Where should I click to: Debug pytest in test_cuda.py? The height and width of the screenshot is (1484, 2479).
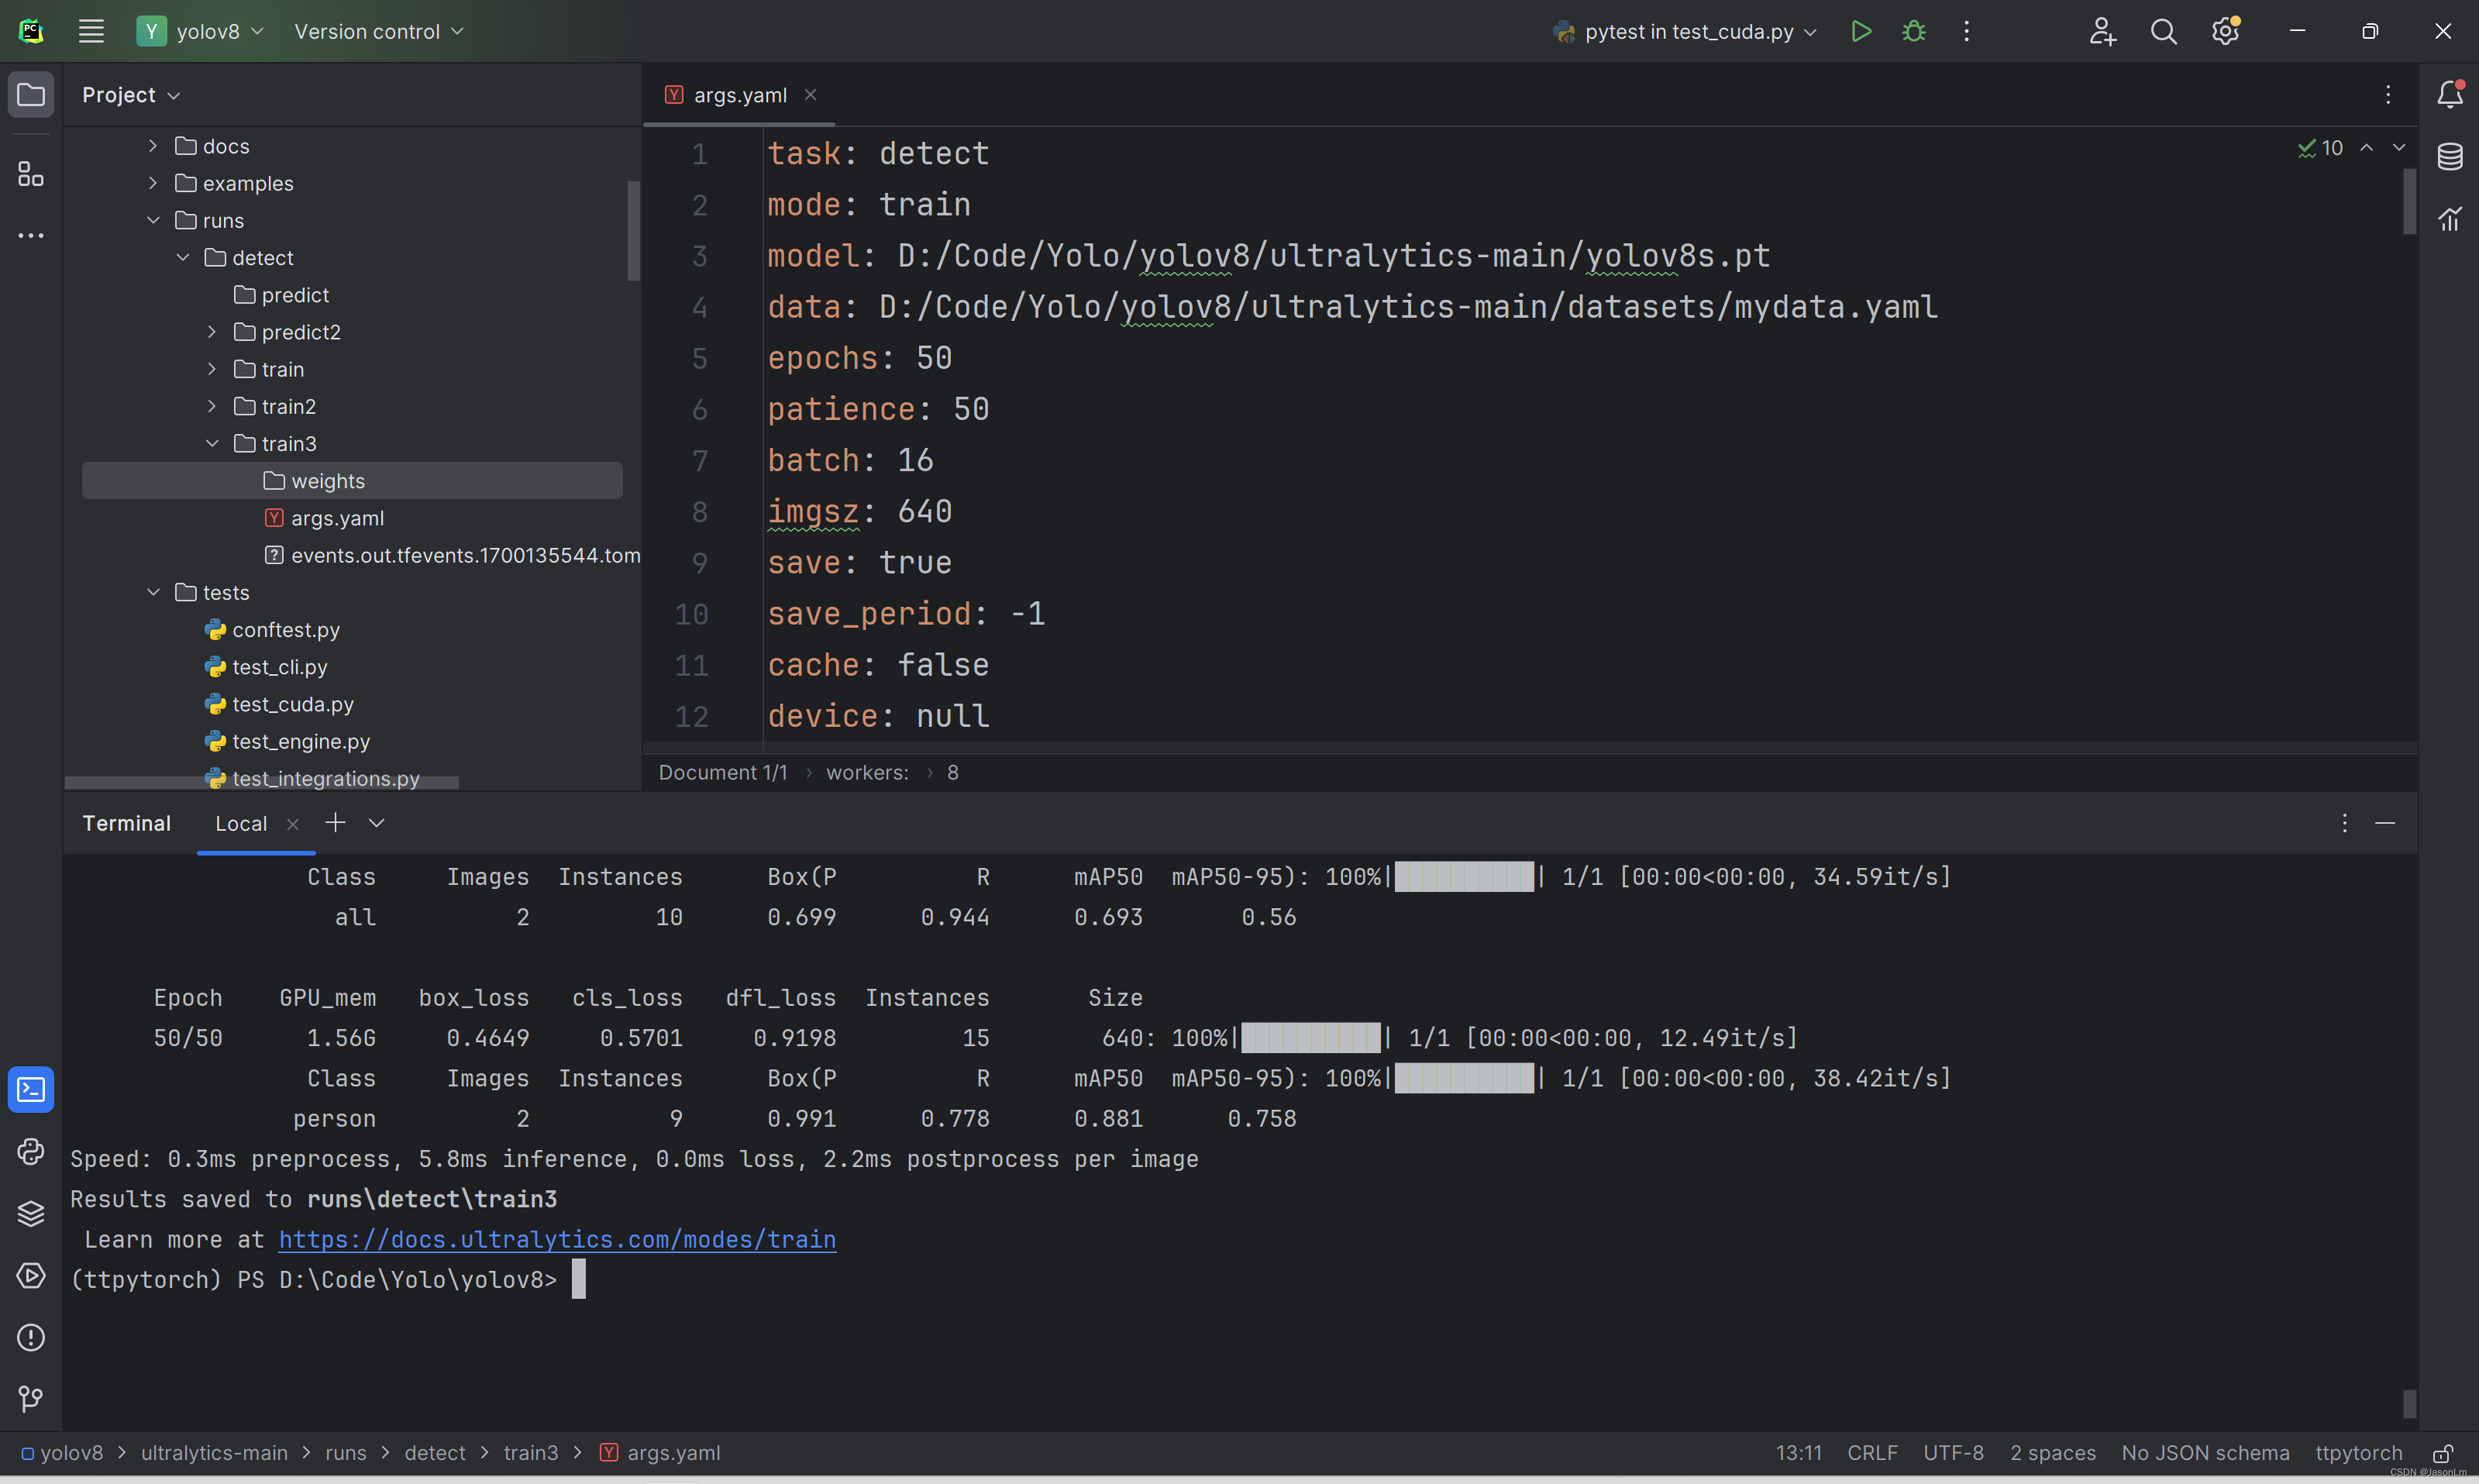[x=1913, y=31]
